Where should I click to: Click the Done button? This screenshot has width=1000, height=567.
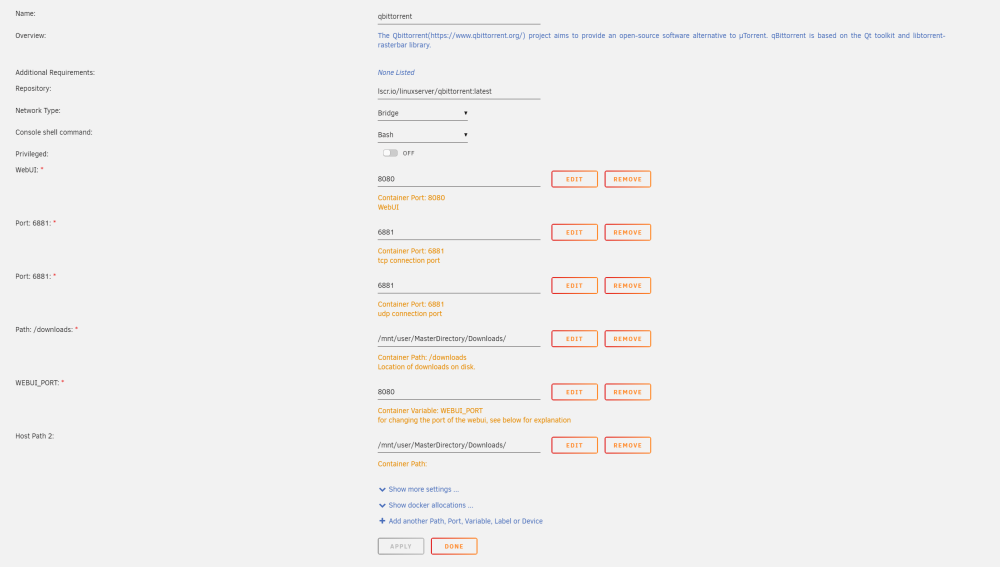454,547
